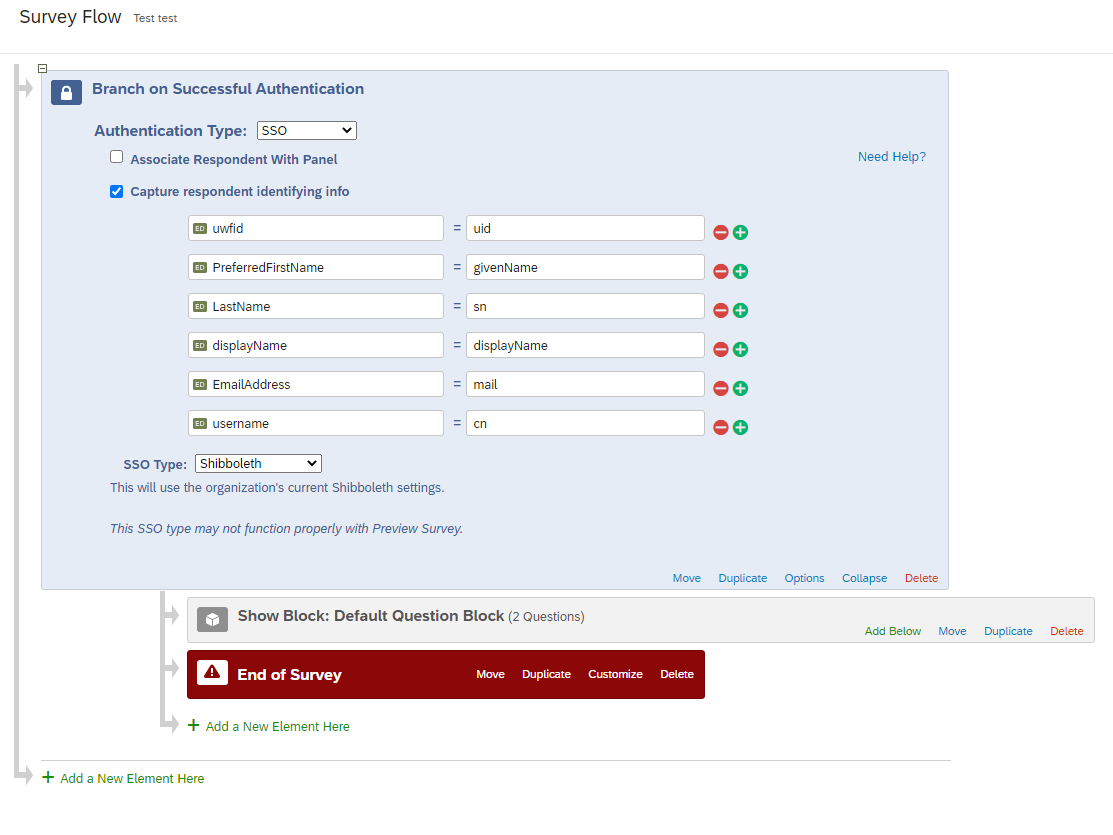Remove the uwfid field row with red minus

(x=720, y=232)
